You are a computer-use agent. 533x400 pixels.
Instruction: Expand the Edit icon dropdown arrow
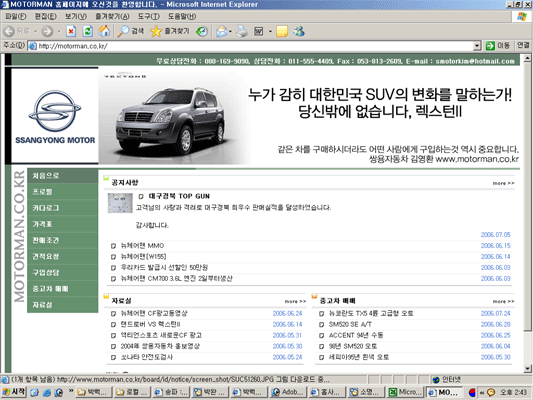[x=270, y=31]
